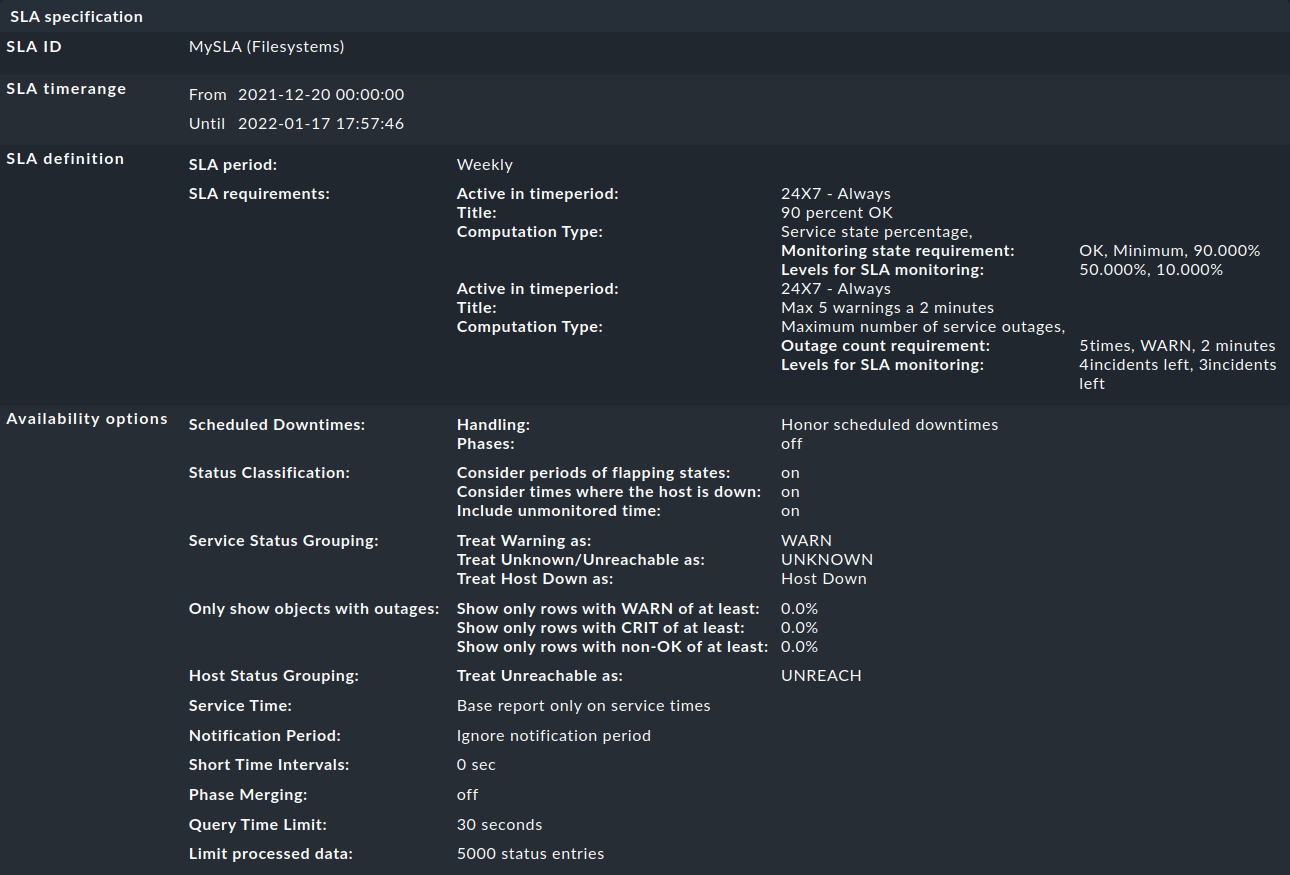The height and width of the screenshot is (875, 1290).
Task: Click the '90 percent OK' requirement title
Action: click(x=836, y=212)
